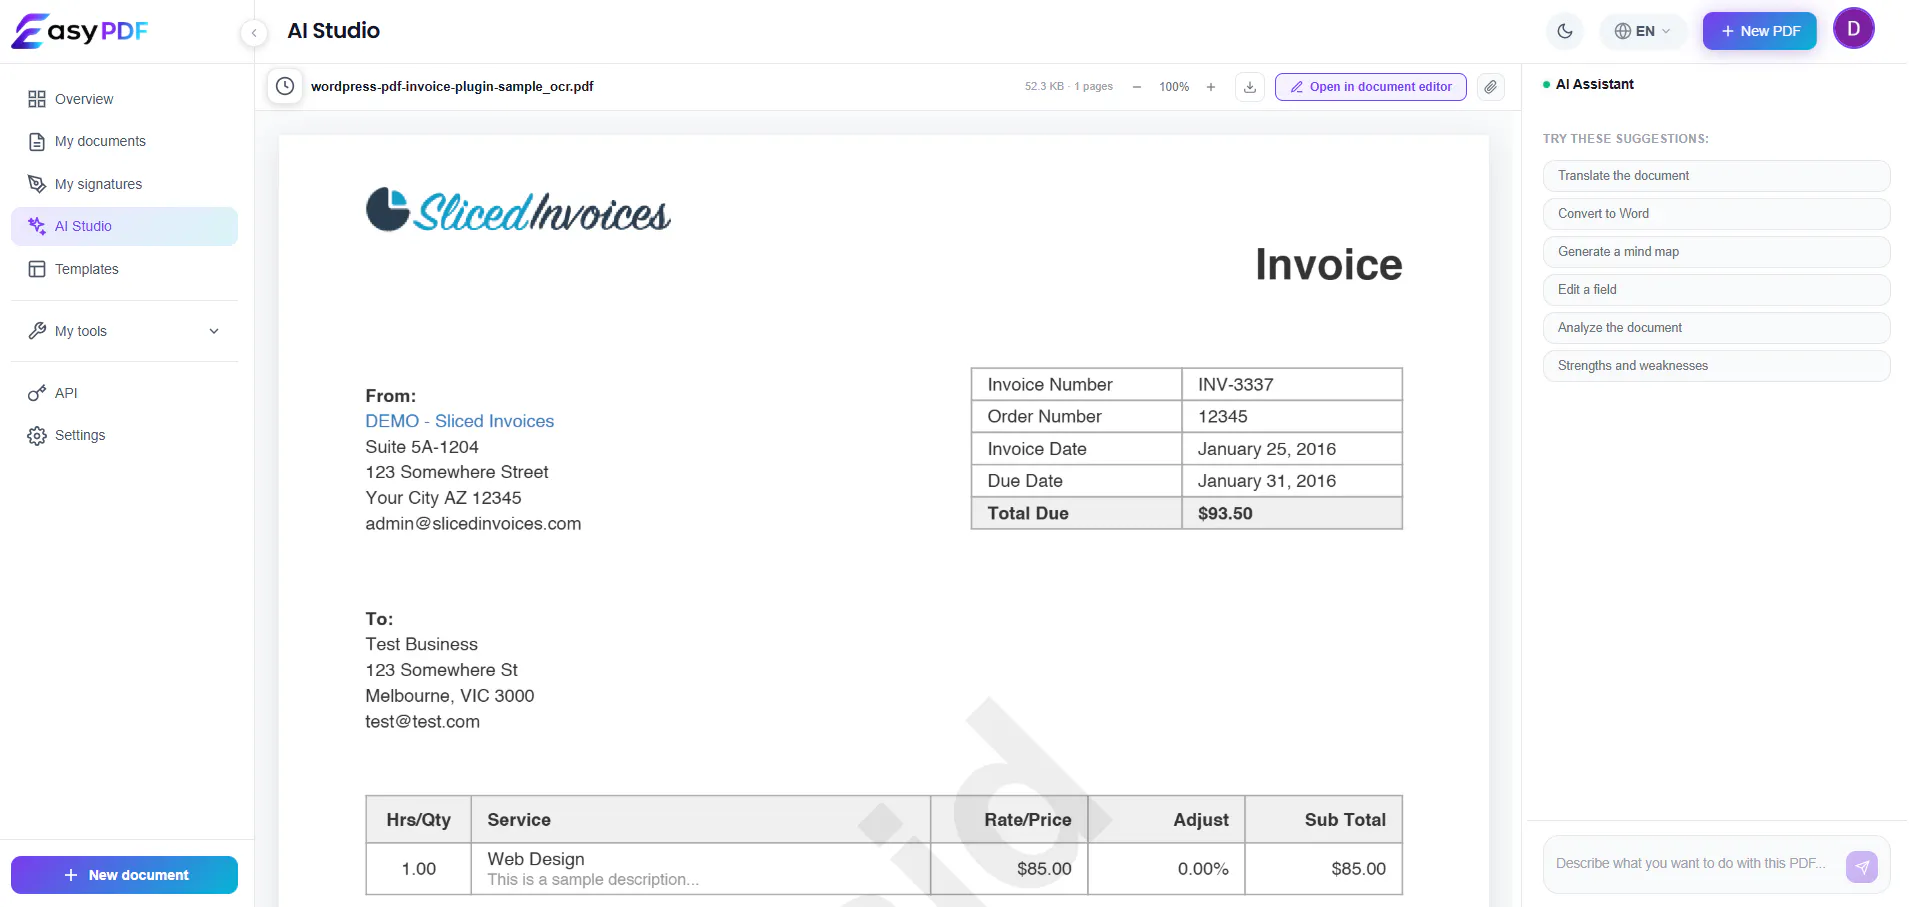1909x907 pixels.
Task: Choose the Edit a field suggestion
Action: click(1716, 290)
